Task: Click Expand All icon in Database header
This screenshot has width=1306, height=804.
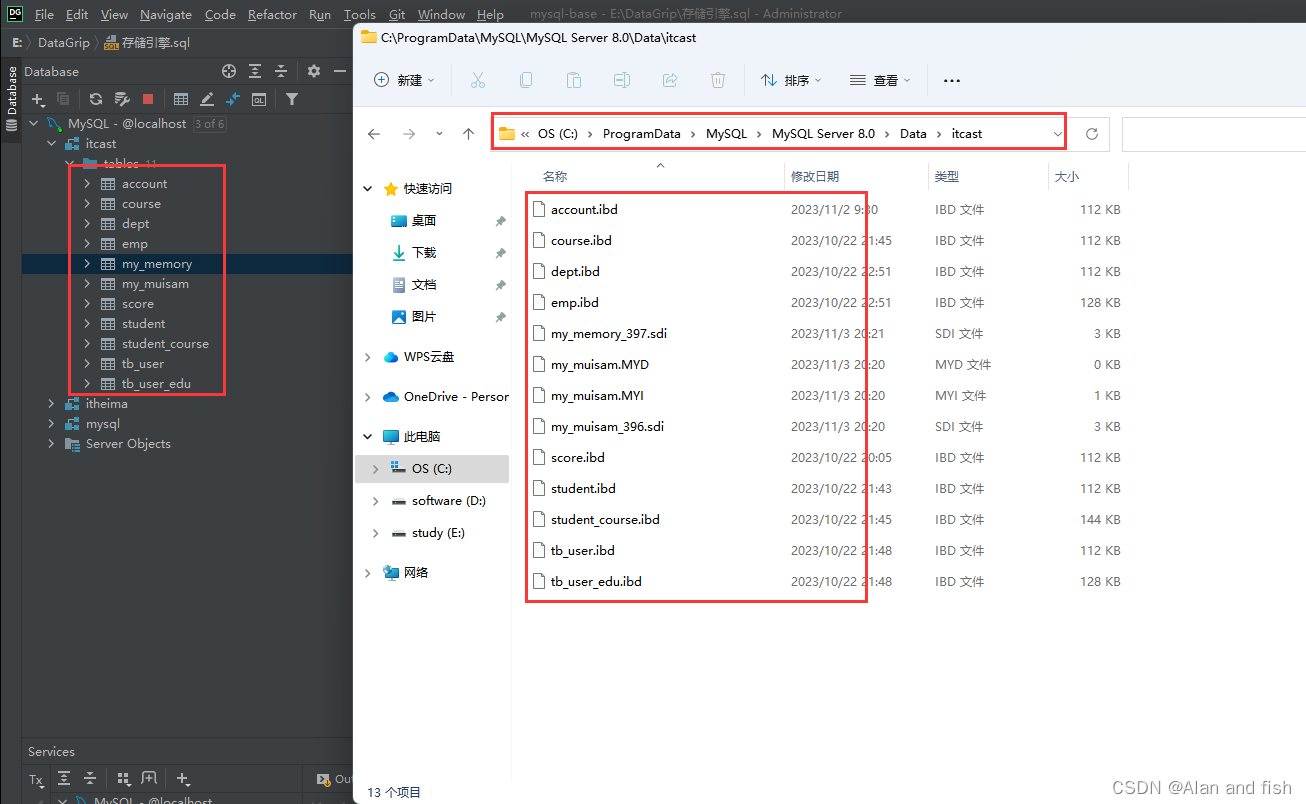Action: pos(255,71)
